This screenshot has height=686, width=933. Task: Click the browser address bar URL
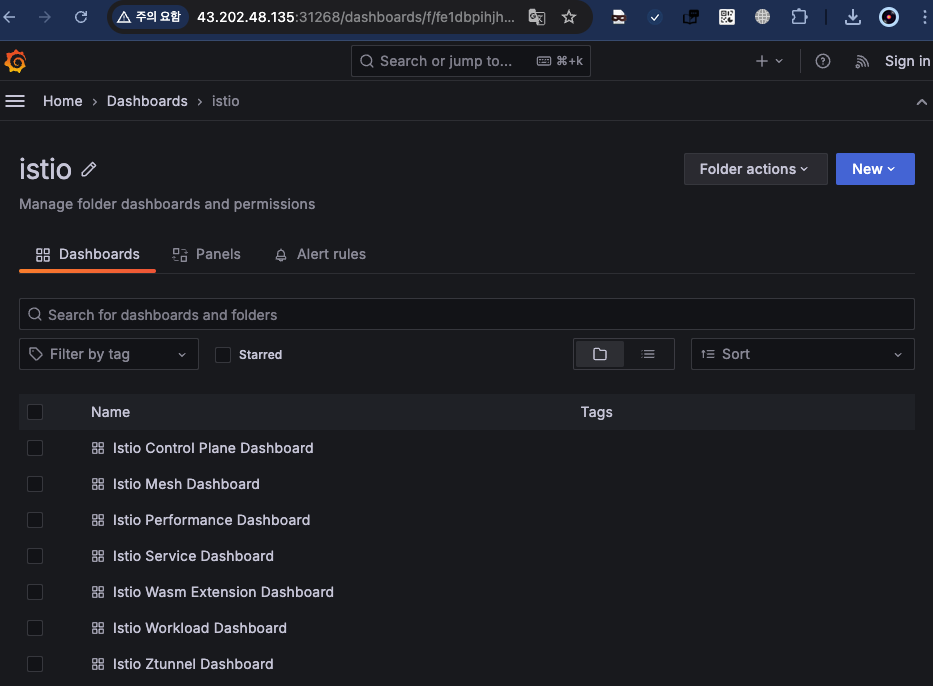[356, 17]
